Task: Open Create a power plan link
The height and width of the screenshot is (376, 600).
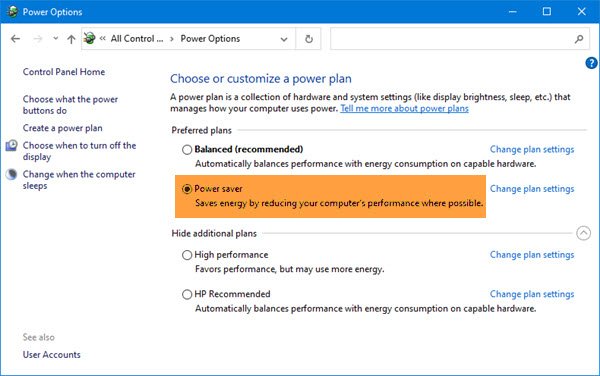Action: (62, 128)
